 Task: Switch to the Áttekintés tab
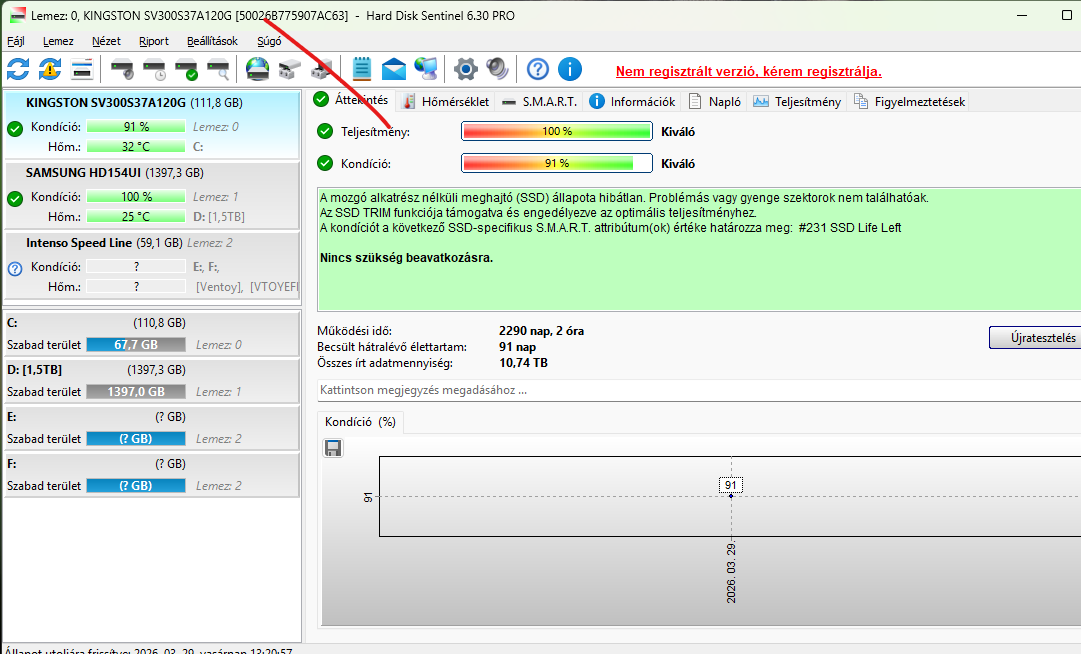352,100
